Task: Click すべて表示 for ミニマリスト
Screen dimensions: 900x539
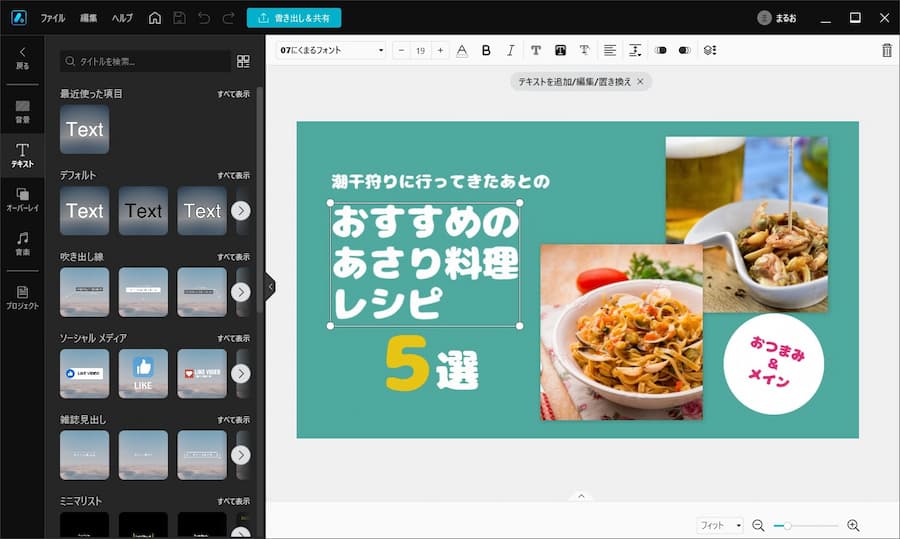Action: click(234, 501)
